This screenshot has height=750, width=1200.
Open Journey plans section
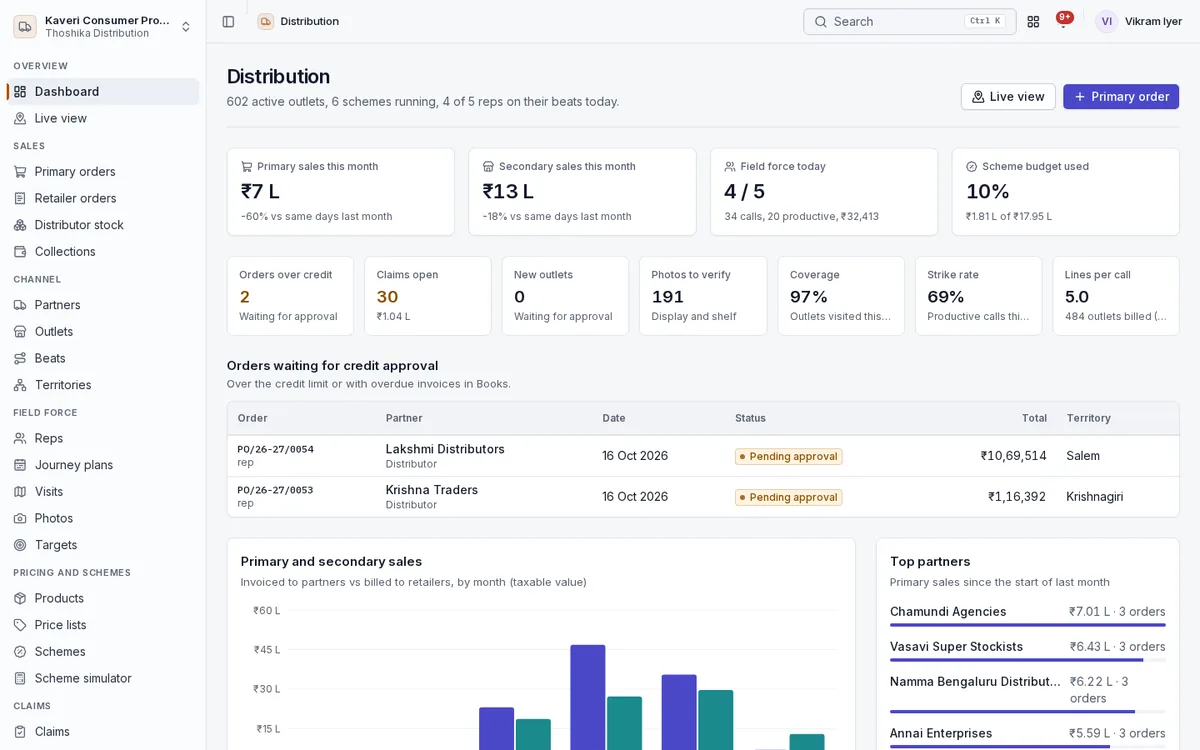(103, 465)
